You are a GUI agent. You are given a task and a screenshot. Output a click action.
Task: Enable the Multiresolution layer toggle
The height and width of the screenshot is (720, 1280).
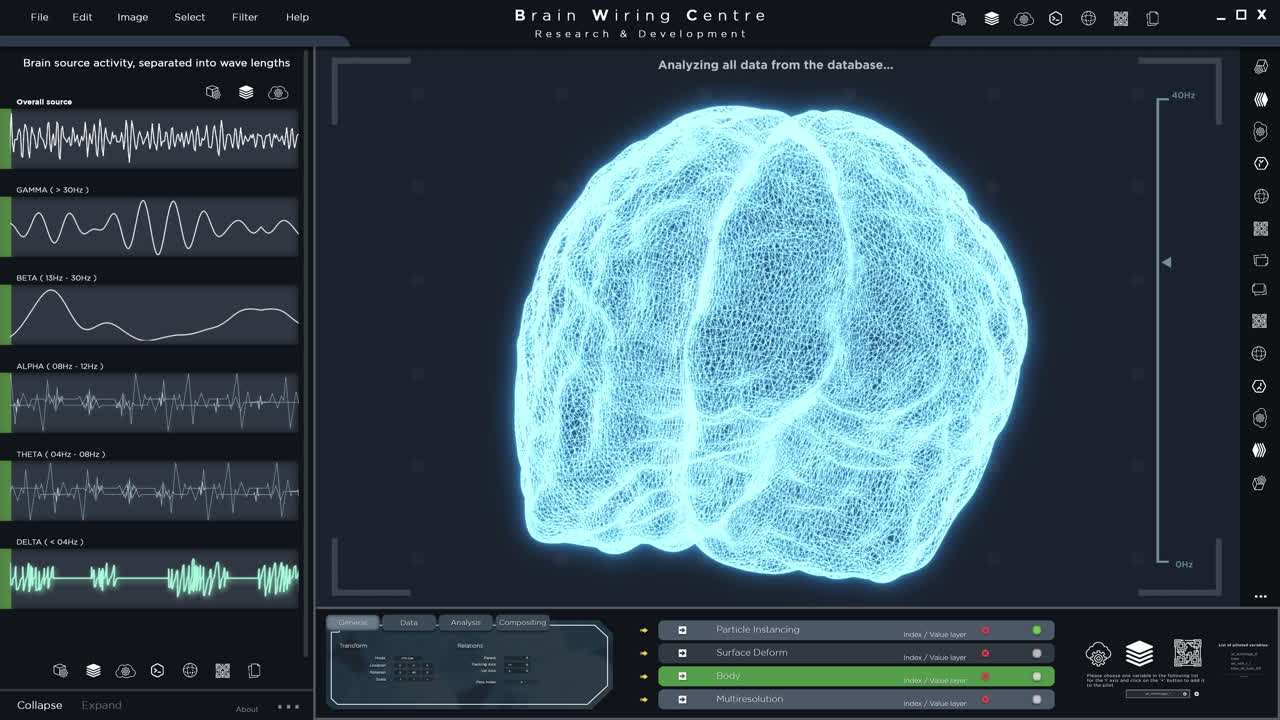(x=1036, y=698)
